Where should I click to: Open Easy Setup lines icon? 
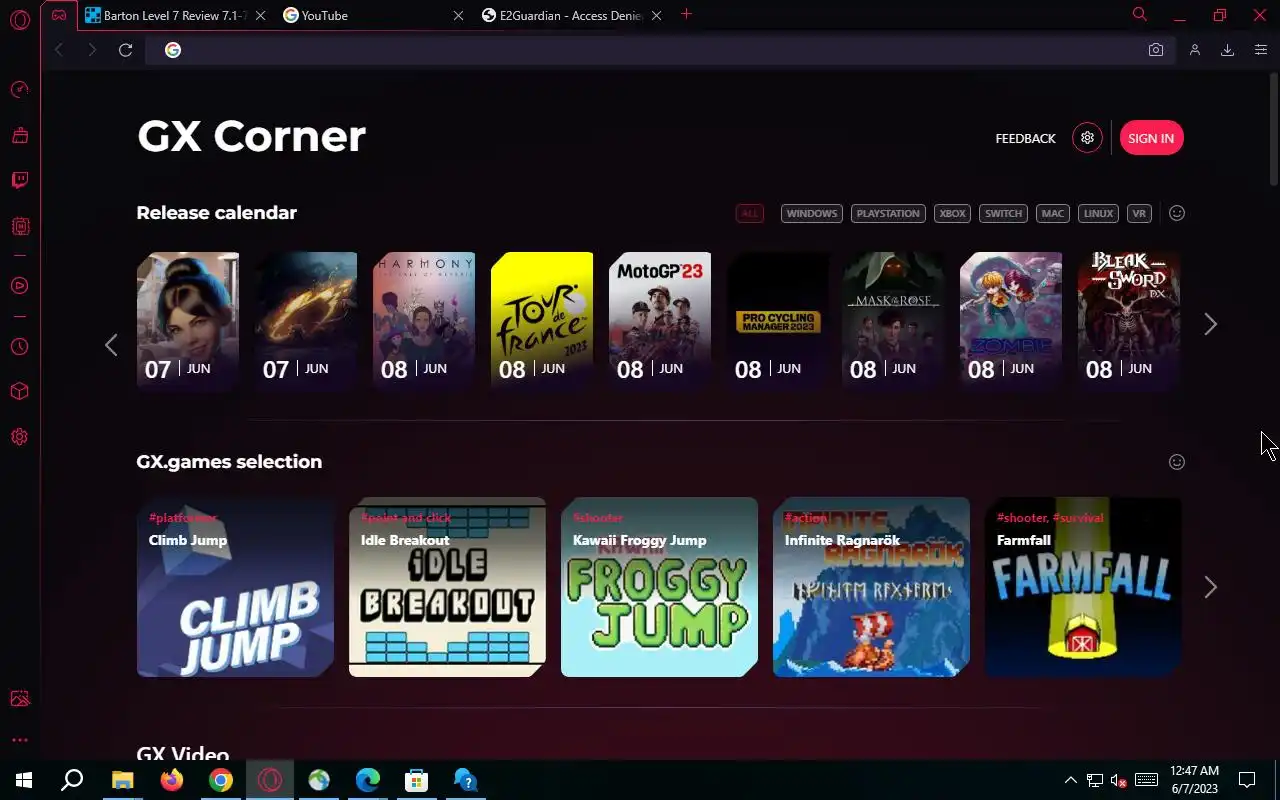click(x=1260, y=50)
